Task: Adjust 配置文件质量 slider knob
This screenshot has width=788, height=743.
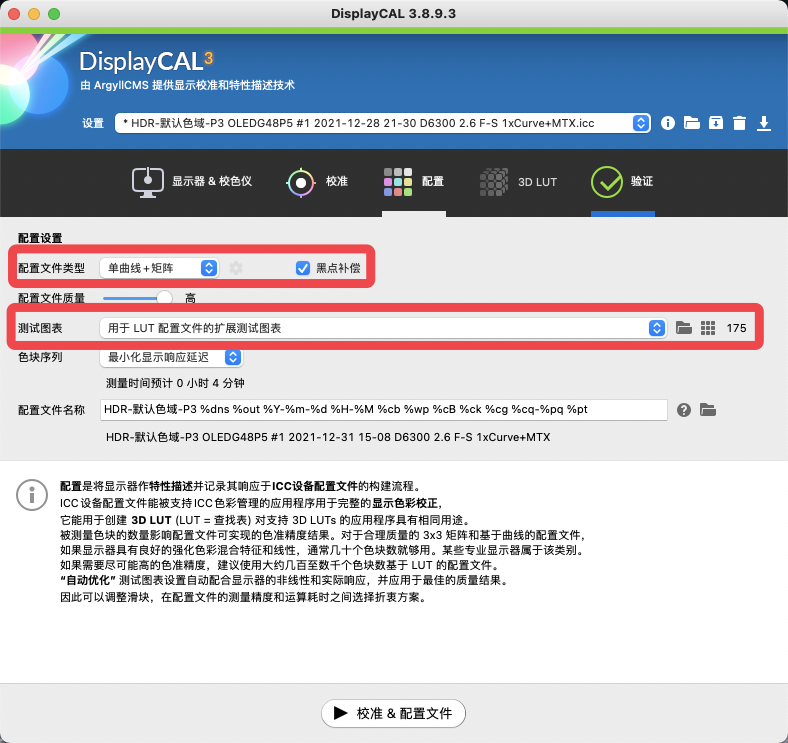Action: (164, 298)
